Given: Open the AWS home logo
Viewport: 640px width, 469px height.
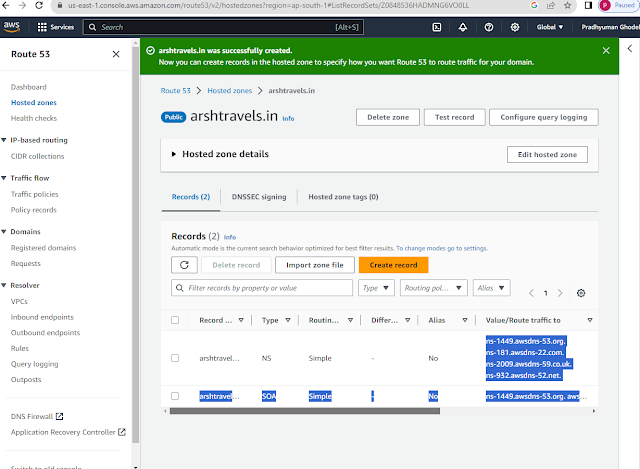Looking at the screenshot, I should point(11,27).
